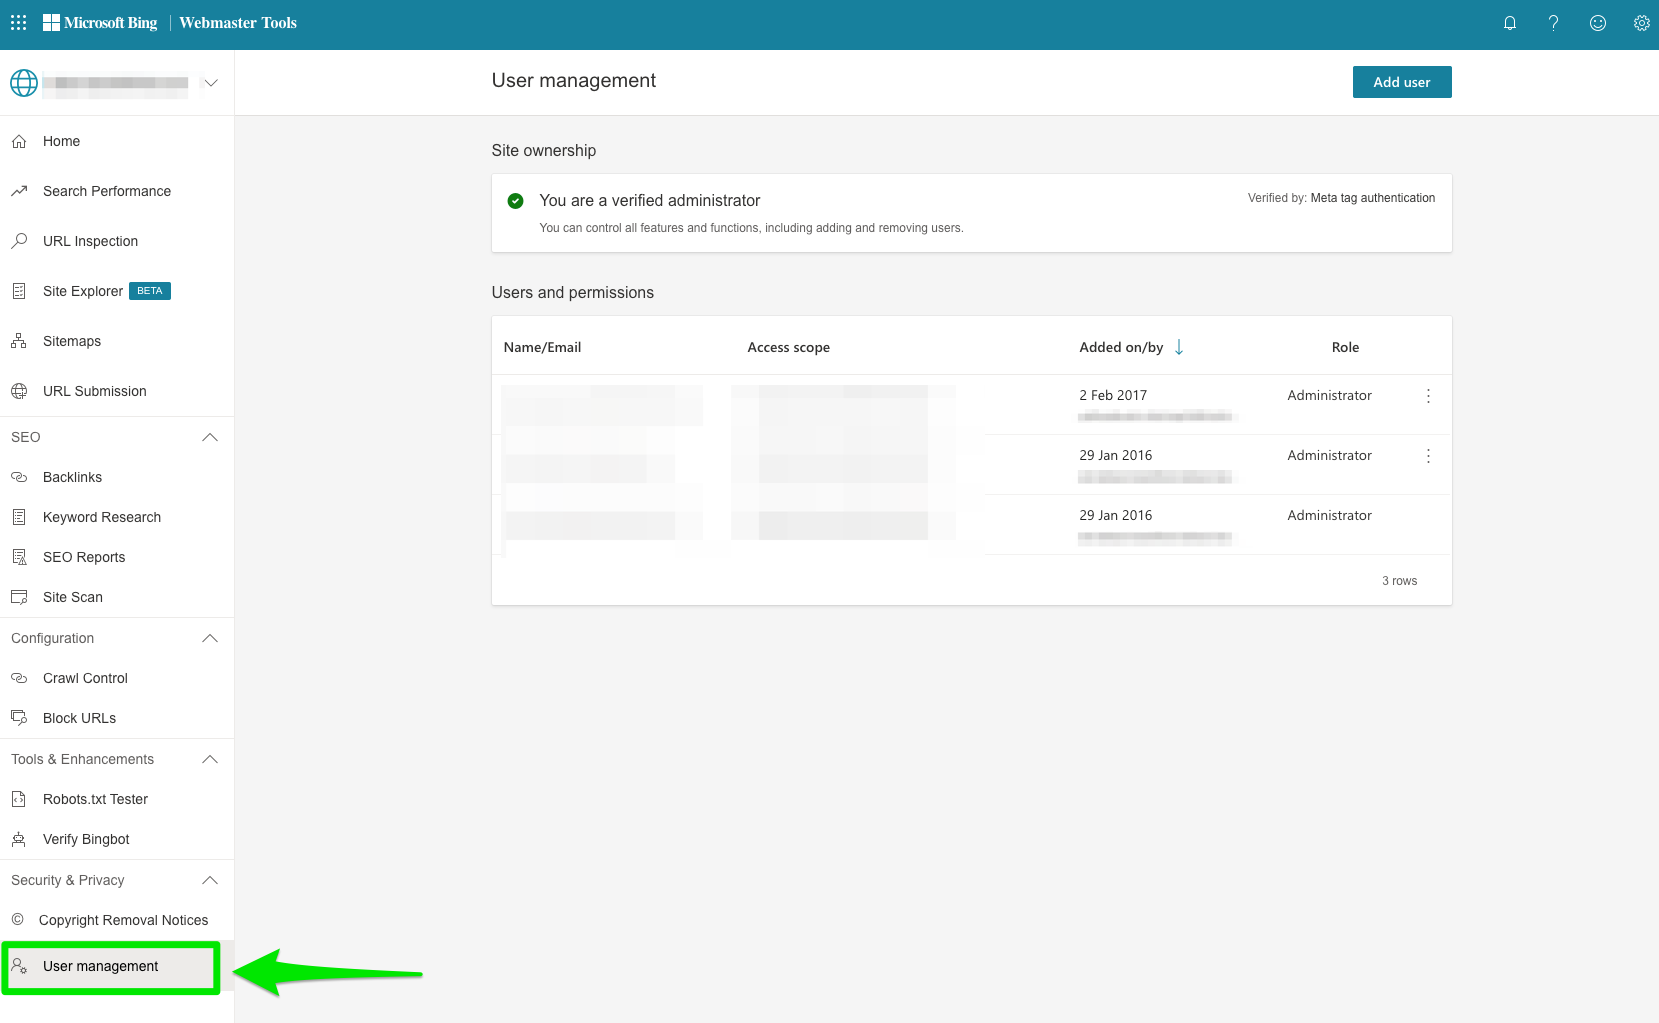
Task: Click the Add user button
Action: [x=1401, y=82]
